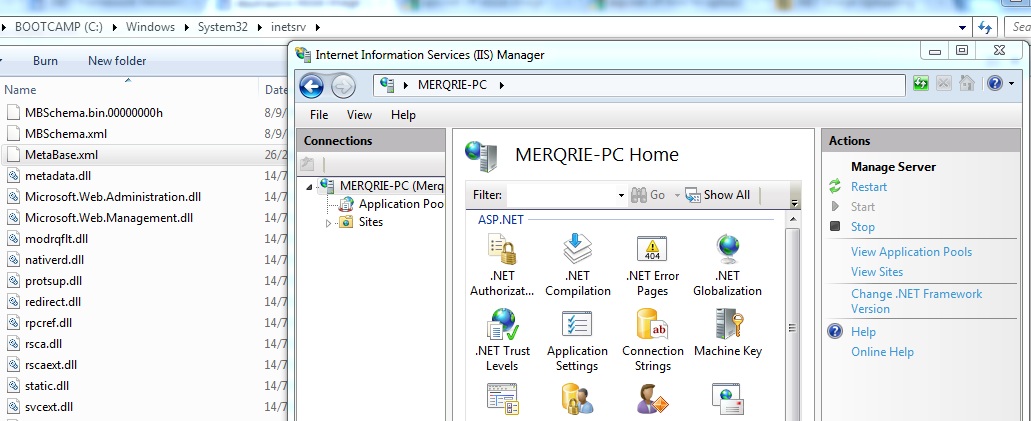Click the Connections pane create connection icon
This screenshot has width=1031, height=421.
pos(307,164)
